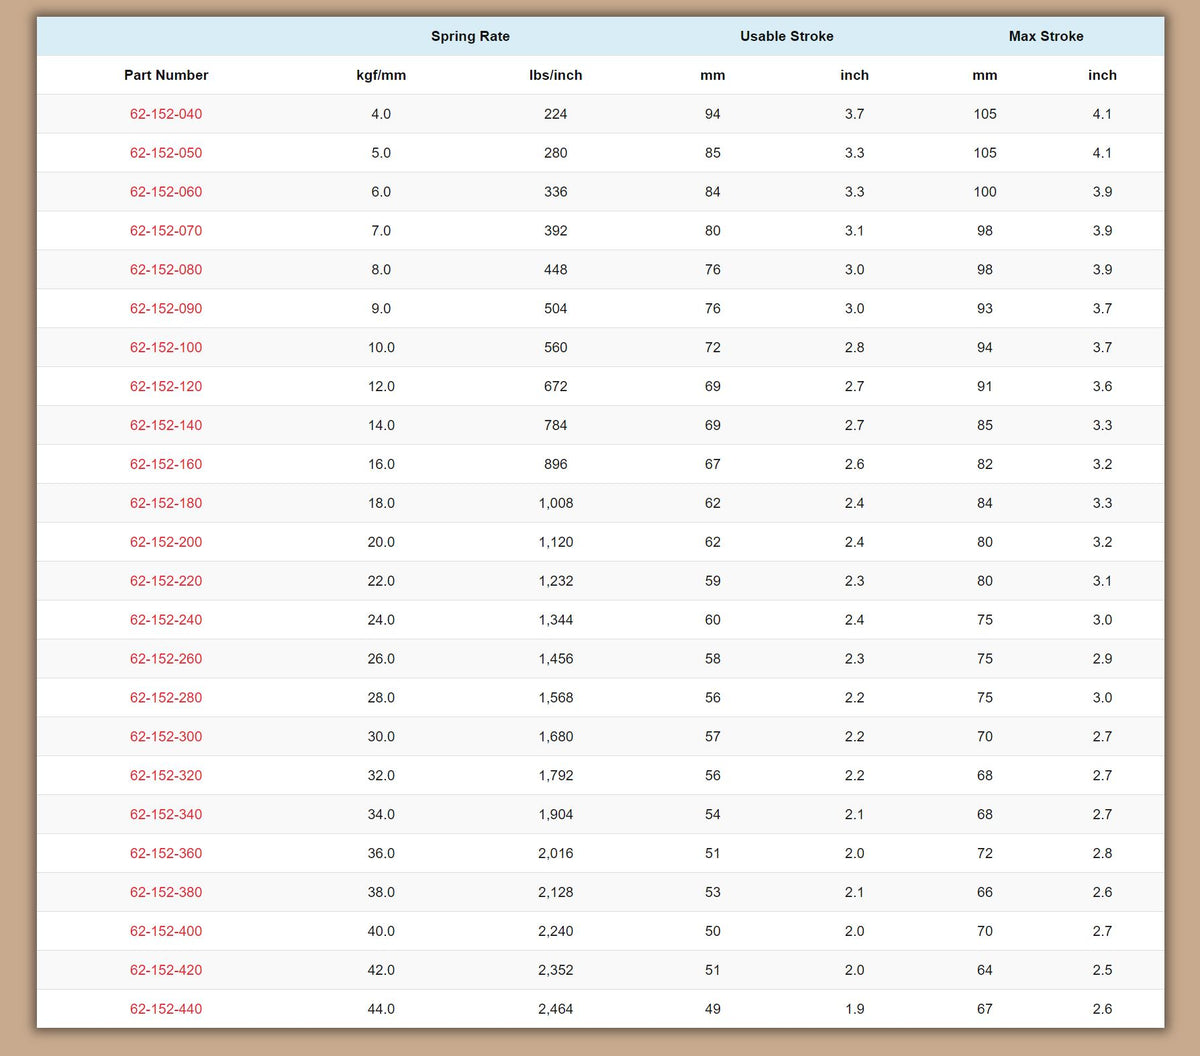Image resolution: width=1200 pixels, height=1056 pixels.
Task: Select the 62-152-240 part link
Action: tap(166, 620)
